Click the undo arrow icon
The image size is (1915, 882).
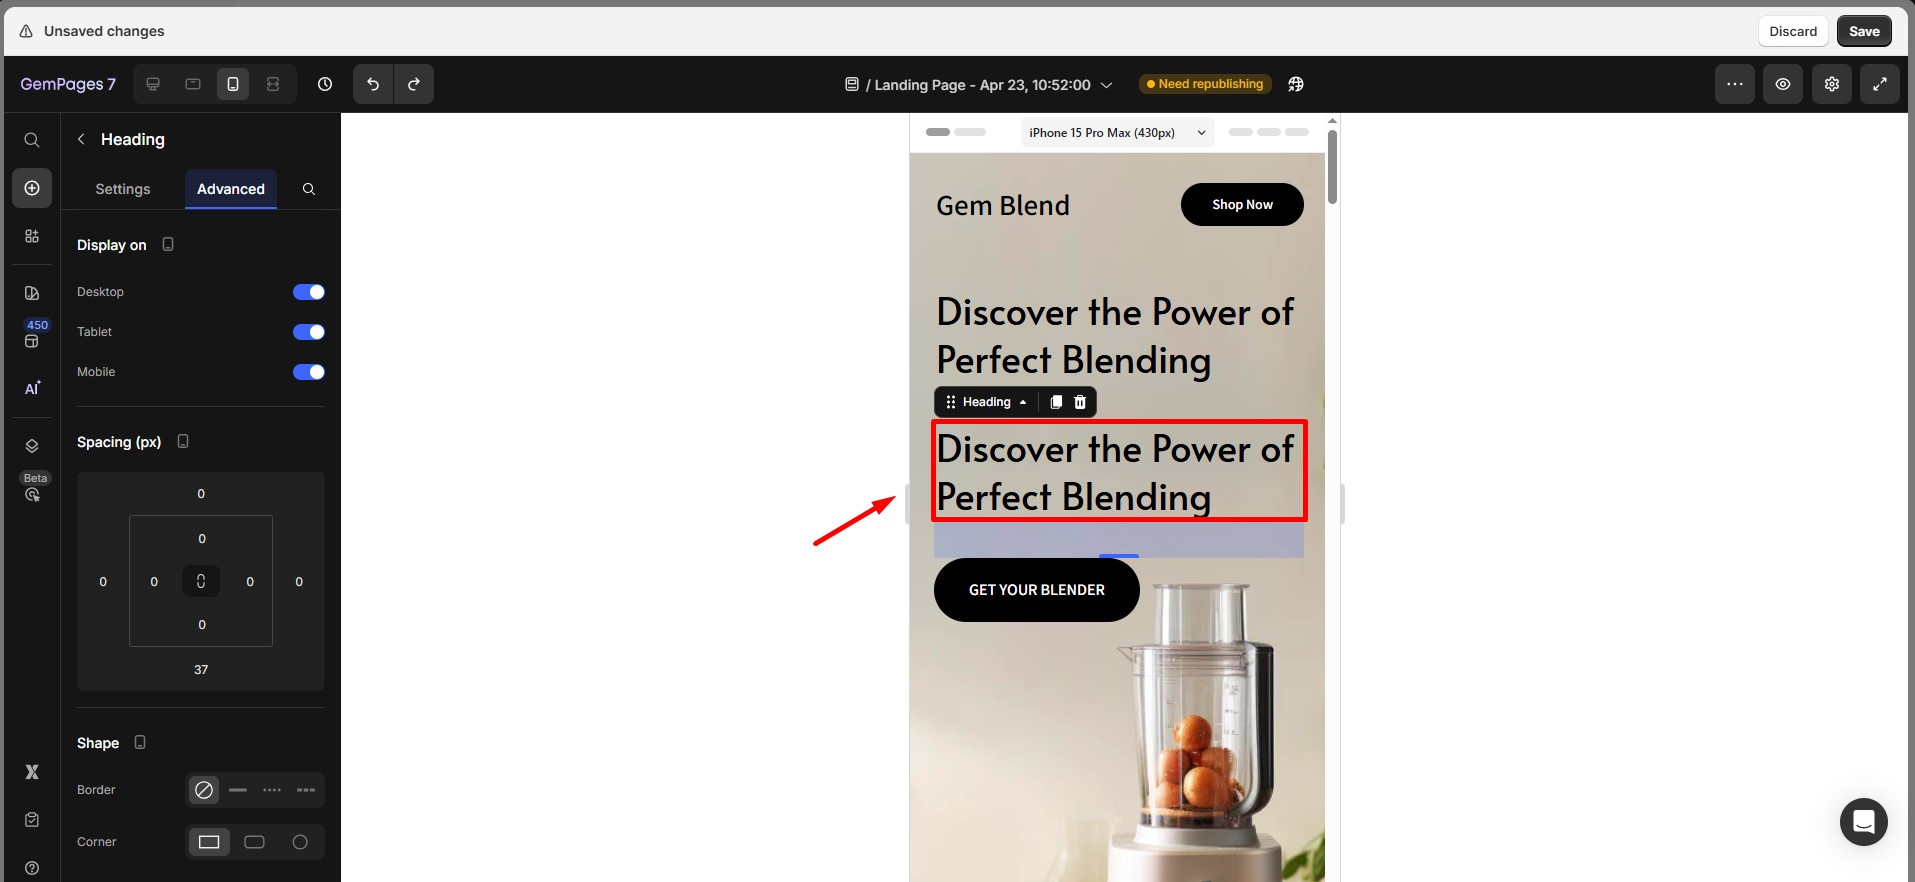pyautogui.click(x=373, y=84)
